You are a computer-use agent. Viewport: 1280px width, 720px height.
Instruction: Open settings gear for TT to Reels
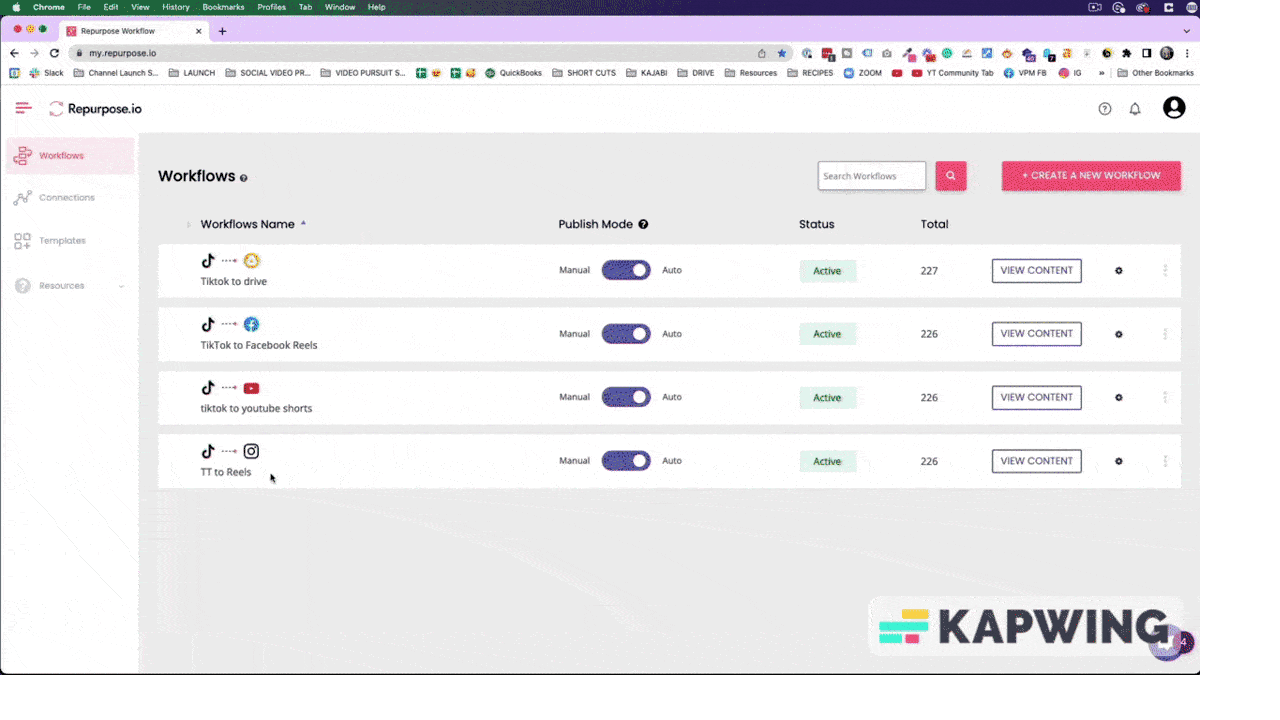coord(1119,461)
